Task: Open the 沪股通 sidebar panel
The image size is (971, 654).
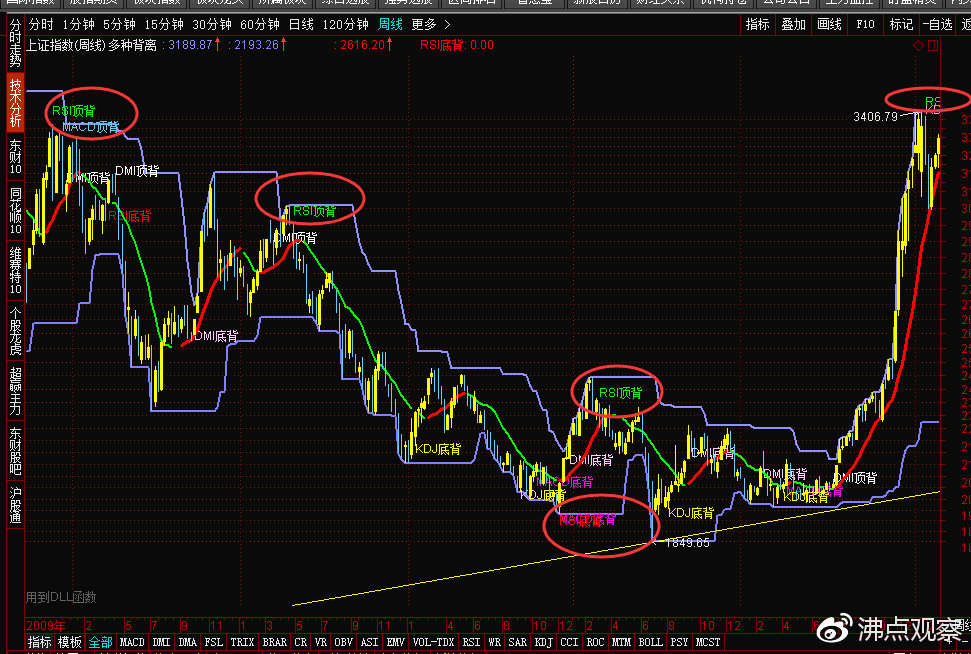Action: coord(15,505)
